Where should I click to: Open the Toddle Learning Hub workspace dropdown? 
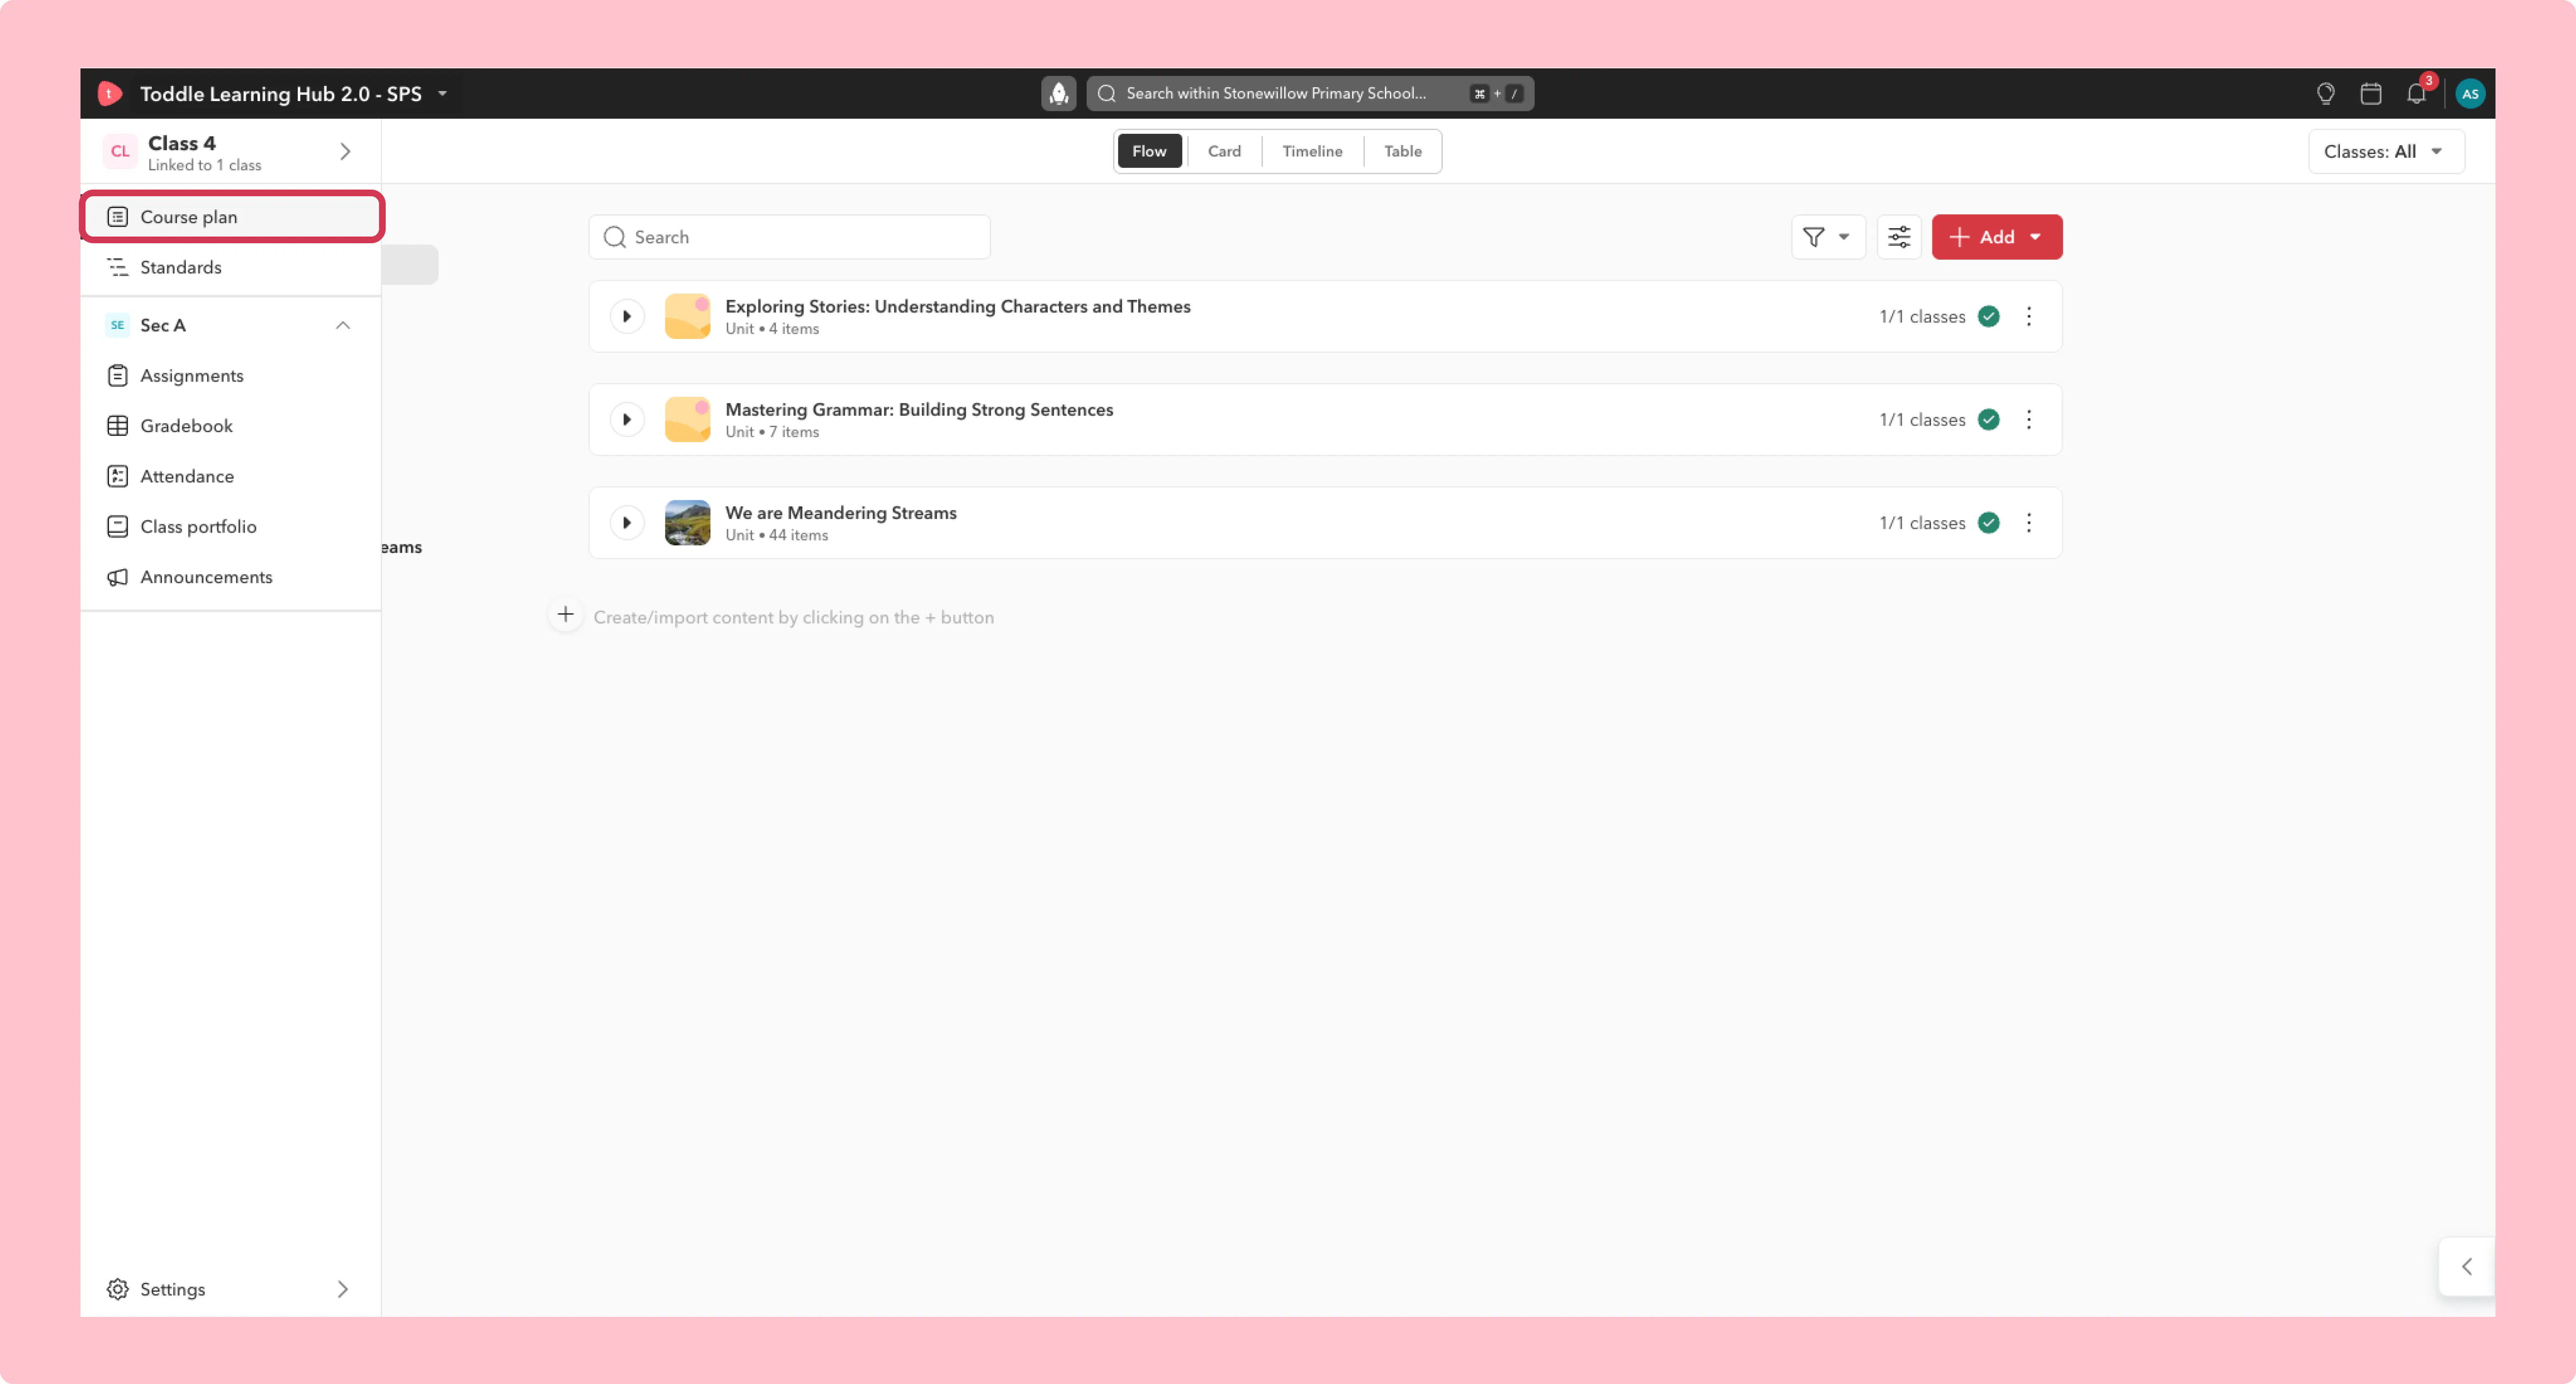click(442, 94)
